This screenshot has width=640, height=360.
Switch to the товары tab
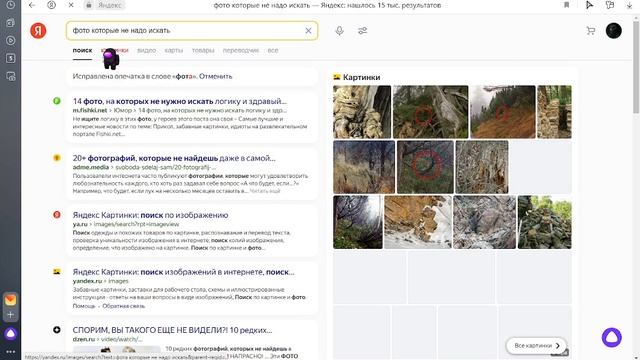coord(203,50)
